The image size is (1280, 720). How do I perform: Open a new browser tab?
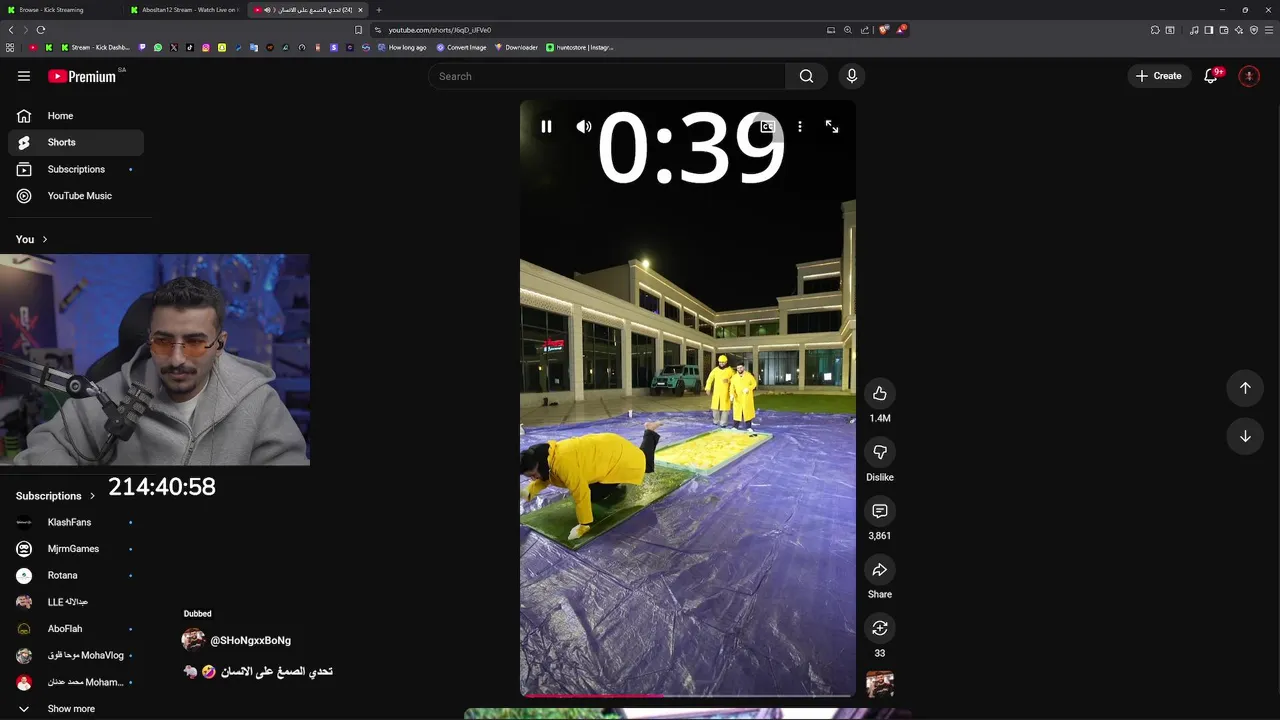[x=379, y=10]
